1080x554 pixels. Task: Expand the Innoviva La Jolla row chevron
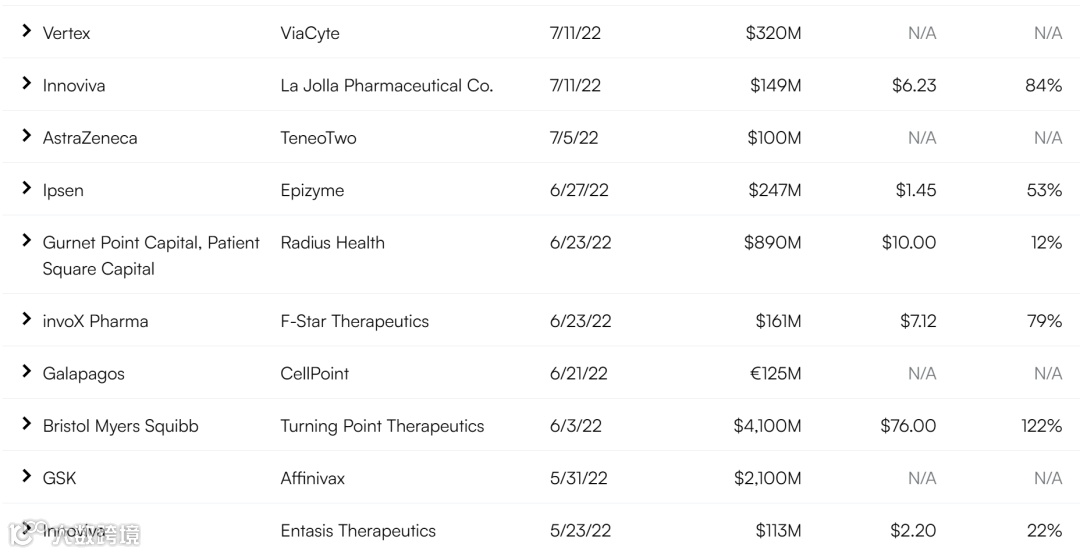point(27,84)
